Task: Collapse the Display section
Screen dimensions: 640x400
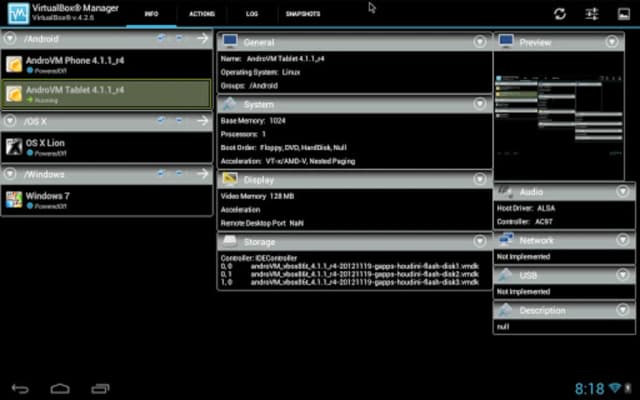Action: pyautogui.click(x=480, y=179)
